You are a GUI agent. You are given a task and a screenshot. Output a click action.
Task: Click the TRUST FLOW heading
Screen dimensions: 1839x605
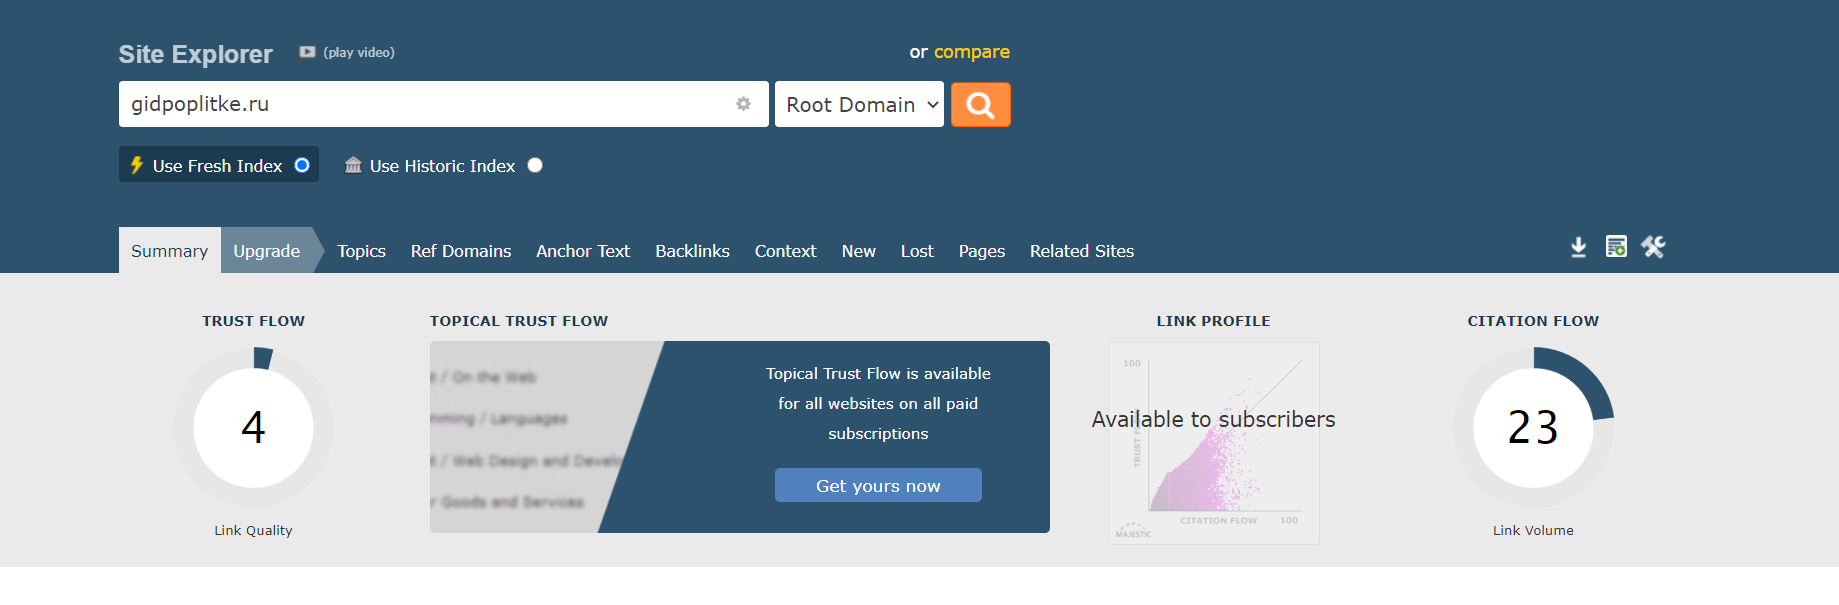click(x=253, y=321)
